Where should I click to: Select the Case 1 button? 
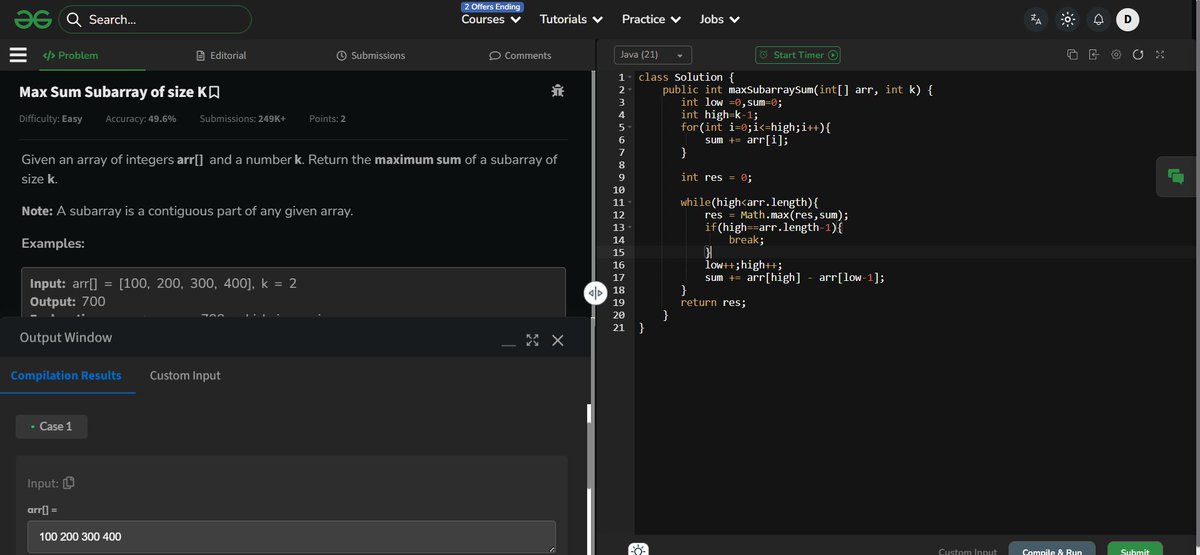(x=51, y=426)
